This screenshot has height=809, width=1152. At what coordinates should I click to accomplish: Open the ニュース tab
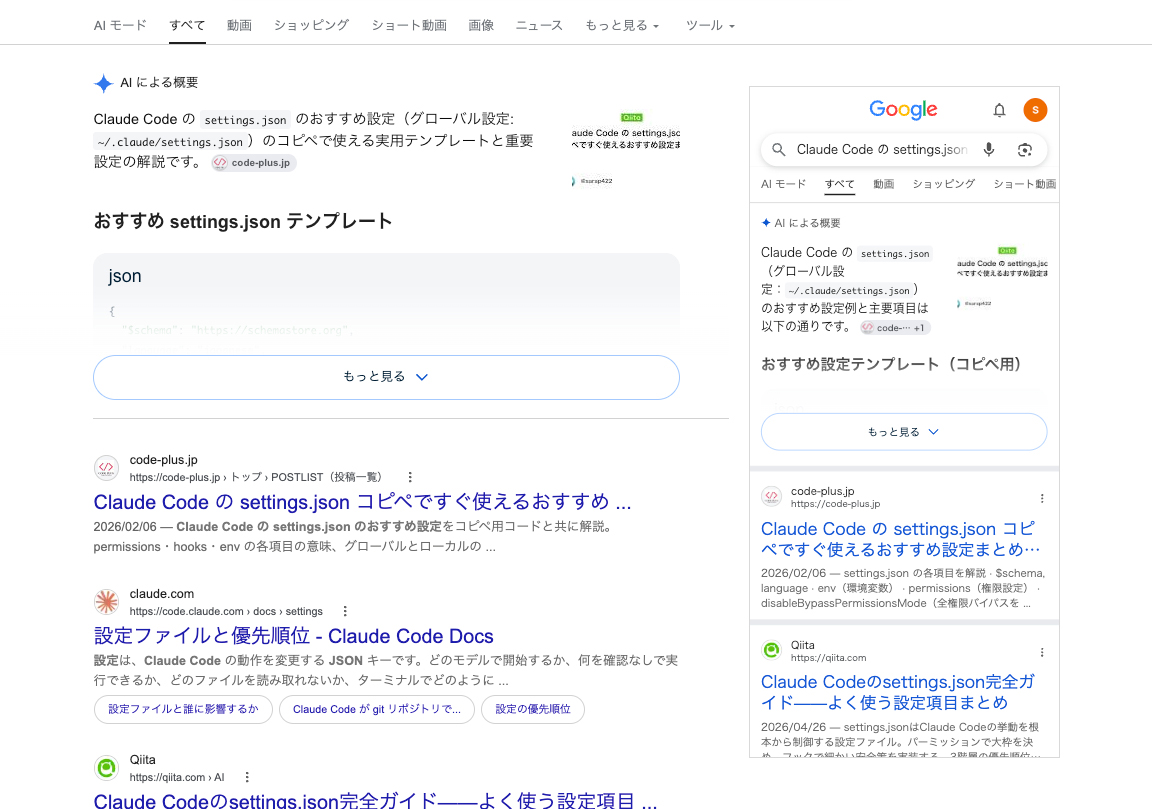pos(539,25)
